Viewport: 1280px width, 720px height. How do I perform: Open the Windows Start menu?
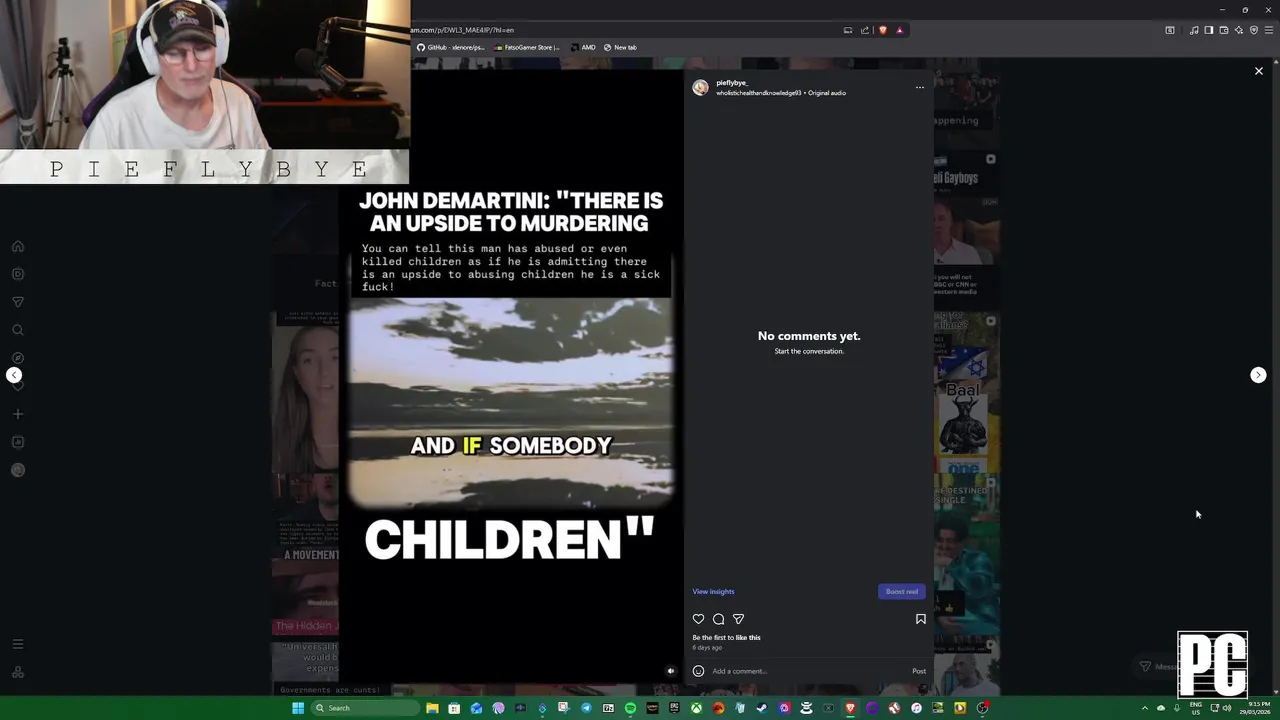click(298, 708)
